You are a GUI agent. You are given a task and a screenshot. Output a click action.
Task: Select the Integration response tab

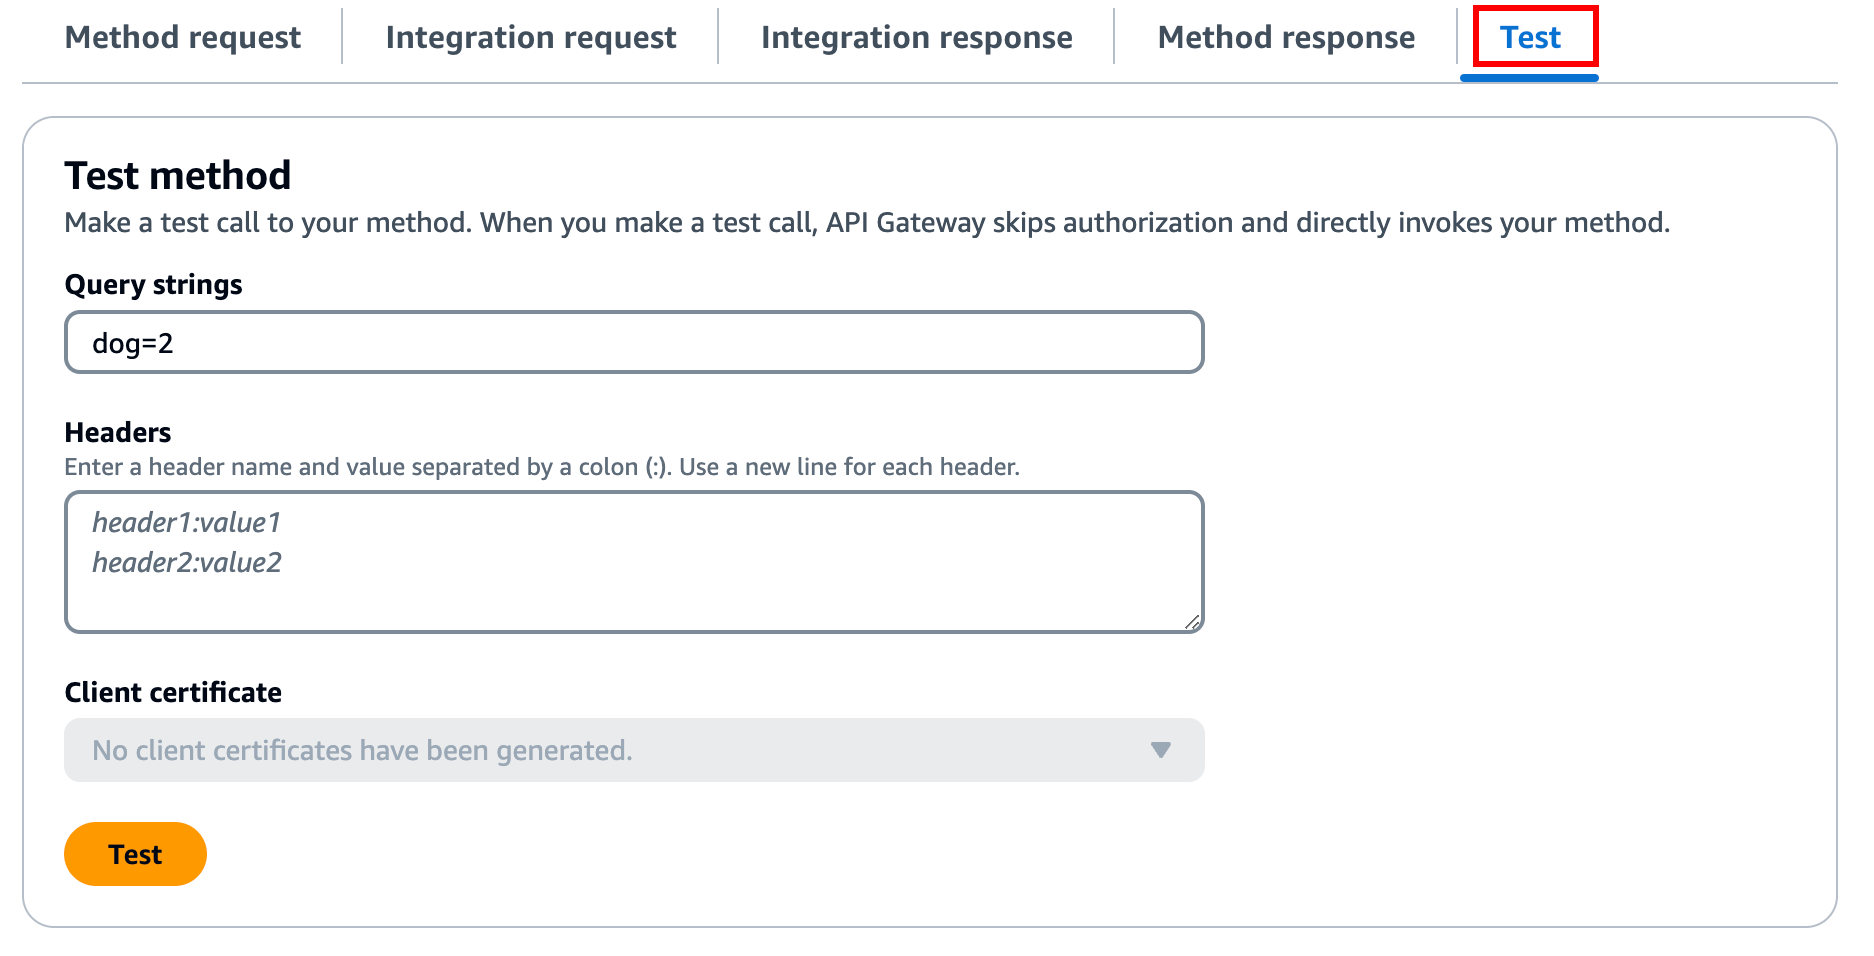tap(917, 37)
